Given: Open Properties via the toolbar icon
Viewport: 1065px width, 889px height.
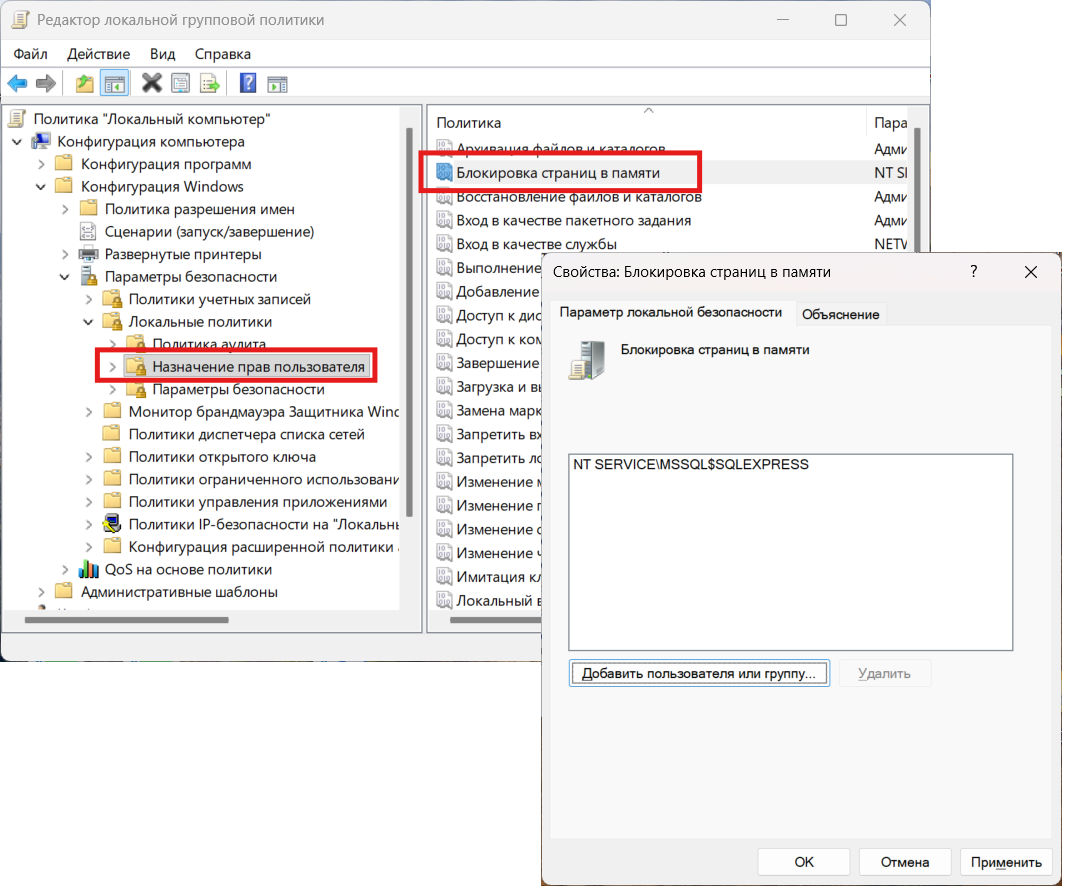Looking at the screenshot, I should 181,83.
